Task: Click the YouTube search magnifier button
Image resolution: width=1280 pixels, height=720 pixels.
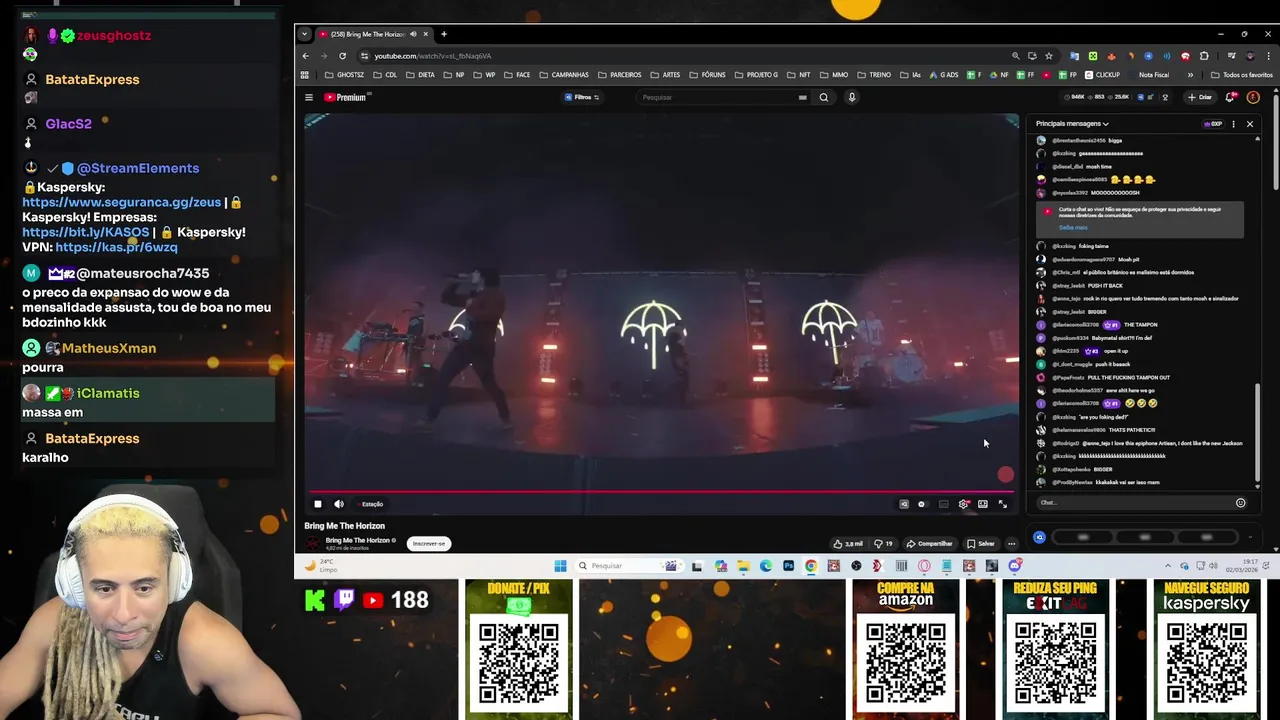Action: [824, 97]
